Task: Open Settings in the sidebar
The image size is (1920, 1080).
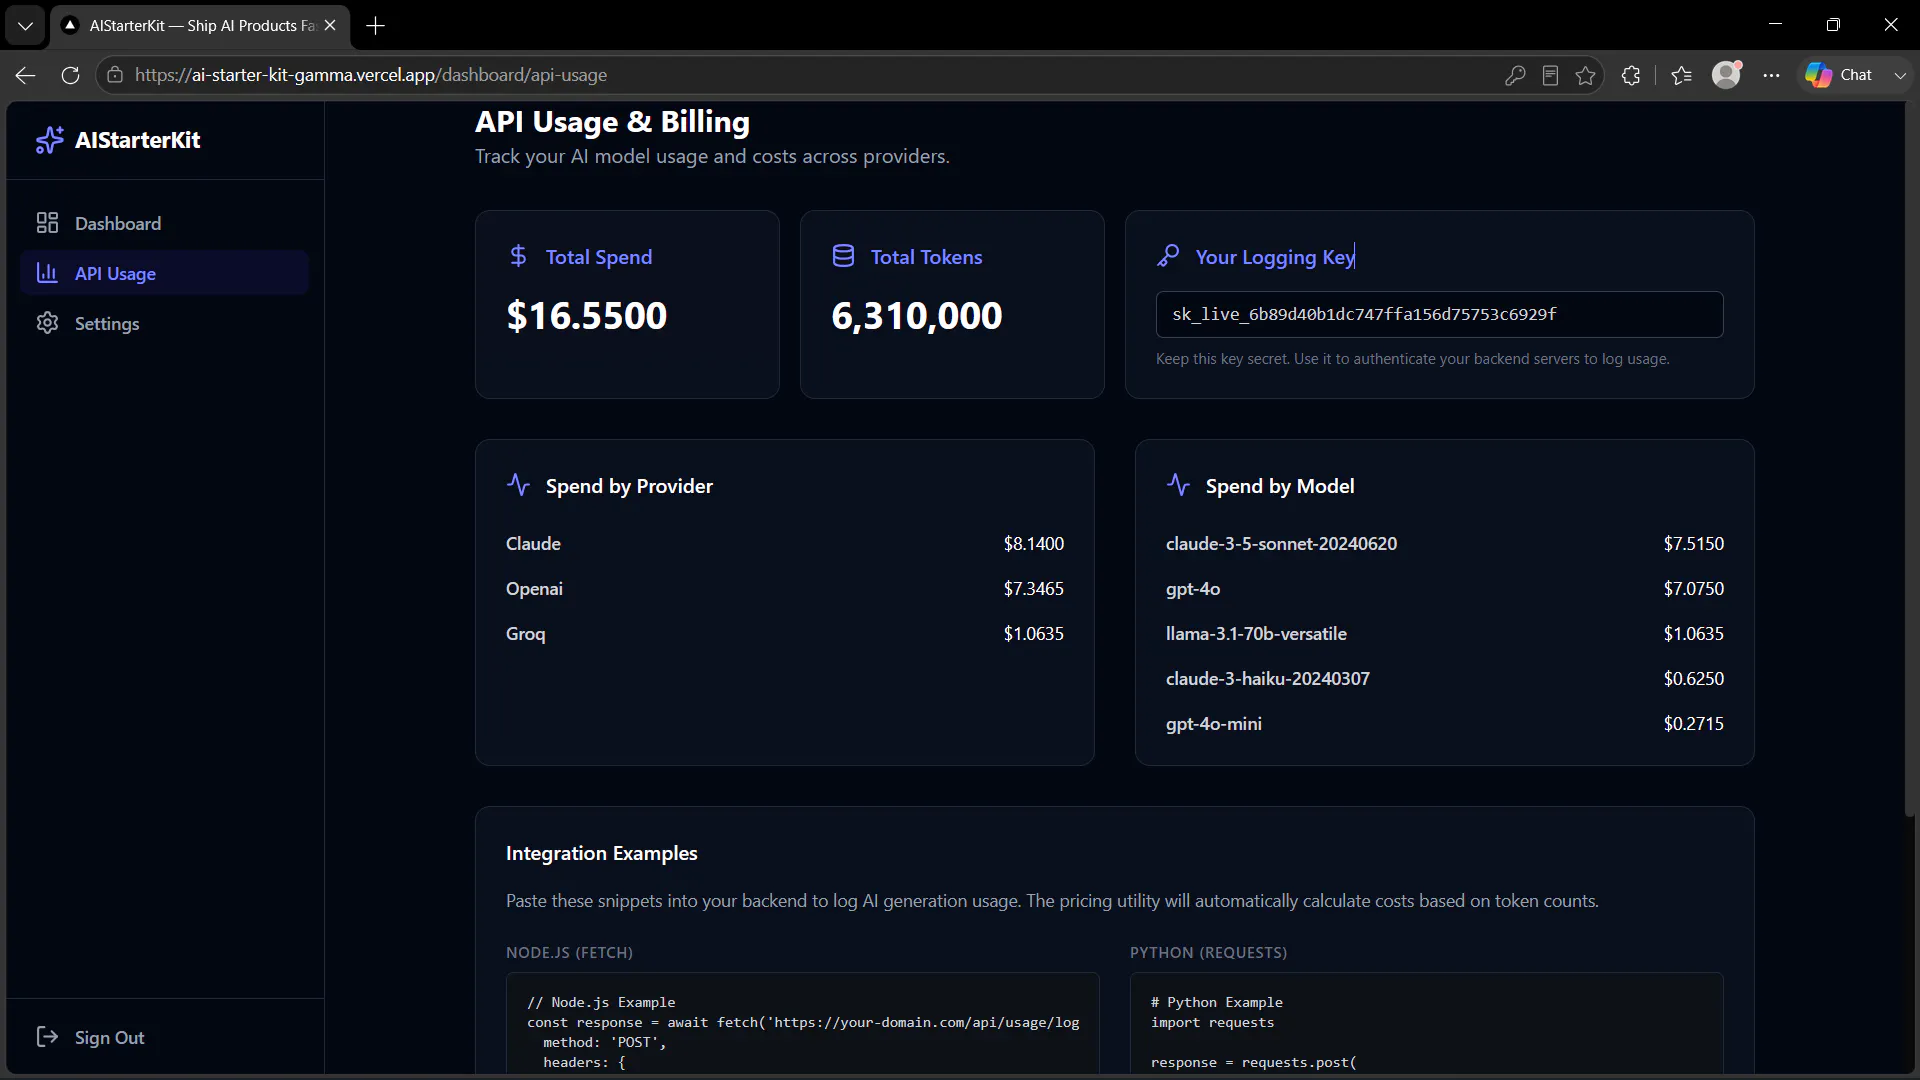Action: pos(164,323)
